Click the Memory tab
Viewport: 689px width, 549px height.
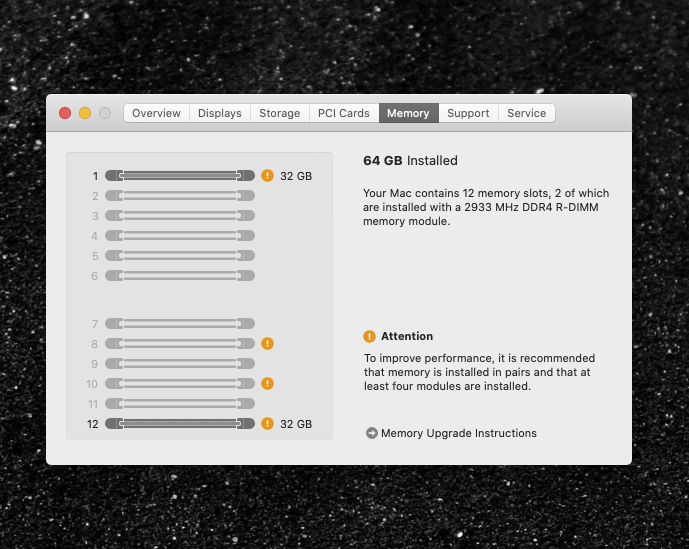pos(408,113)
